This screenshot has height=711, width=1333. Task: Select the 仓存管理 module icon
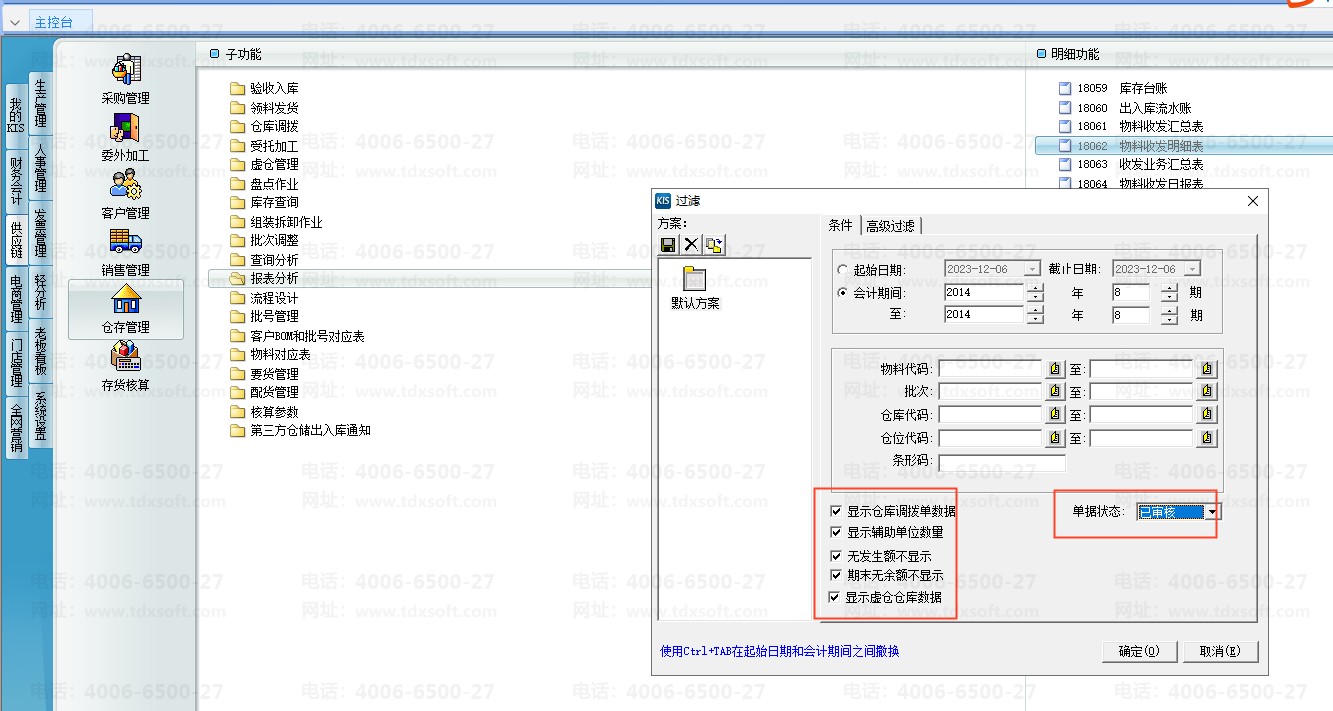tap(126, 309)
